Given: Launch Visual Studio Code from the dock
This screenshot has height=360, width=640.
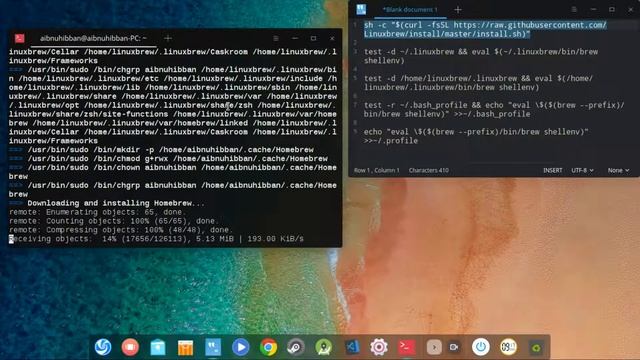Looking at the screenshot, I should [x=351, y=347].
